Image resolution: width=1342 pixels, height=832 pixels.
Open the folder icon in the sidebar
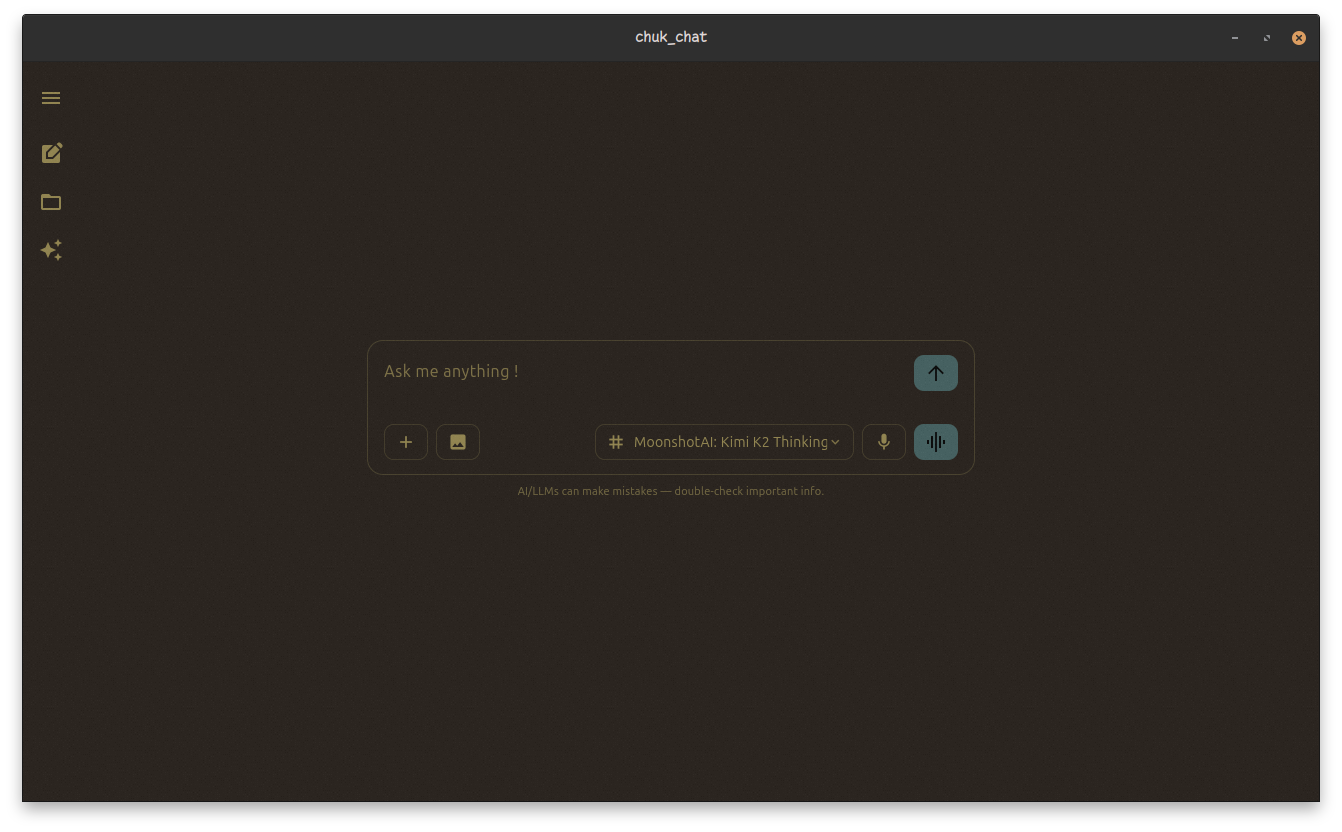point(51,202)
